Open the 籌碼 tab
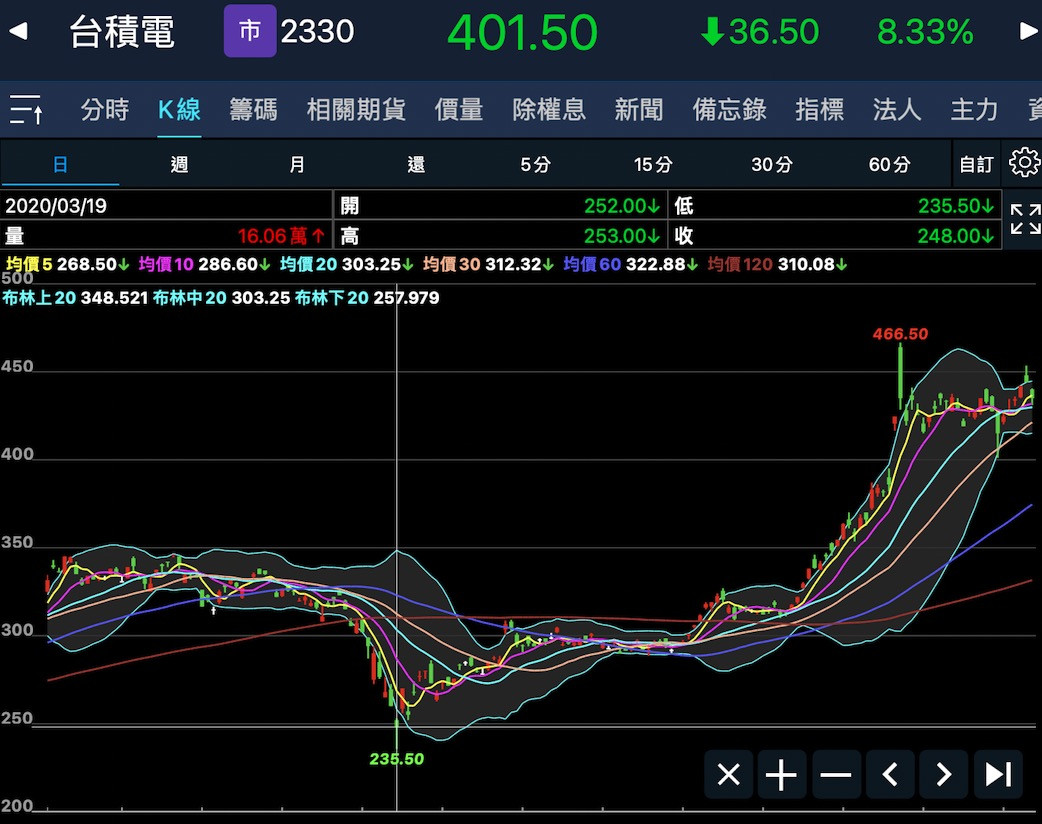The width and height of the screenshot is (1042, 824). tap(253, 109)
